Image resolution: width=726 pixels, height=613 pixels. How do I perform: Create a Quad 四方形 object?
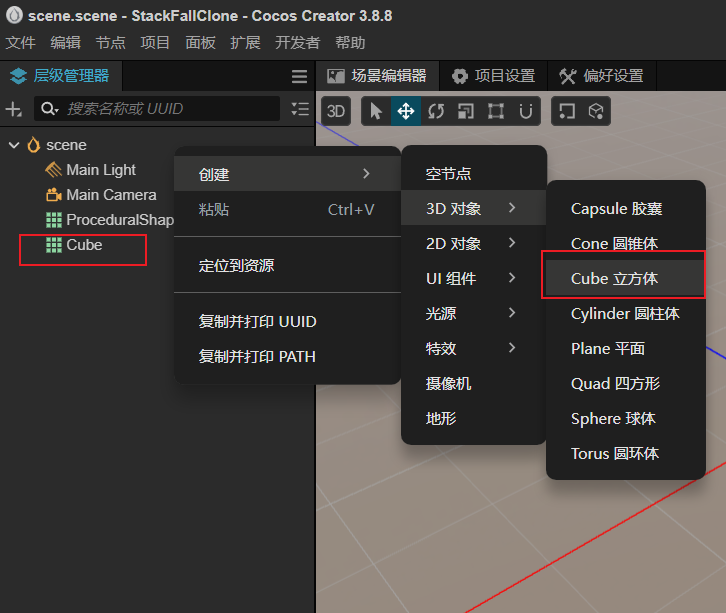pyautogui.click(x=626, y=383)
